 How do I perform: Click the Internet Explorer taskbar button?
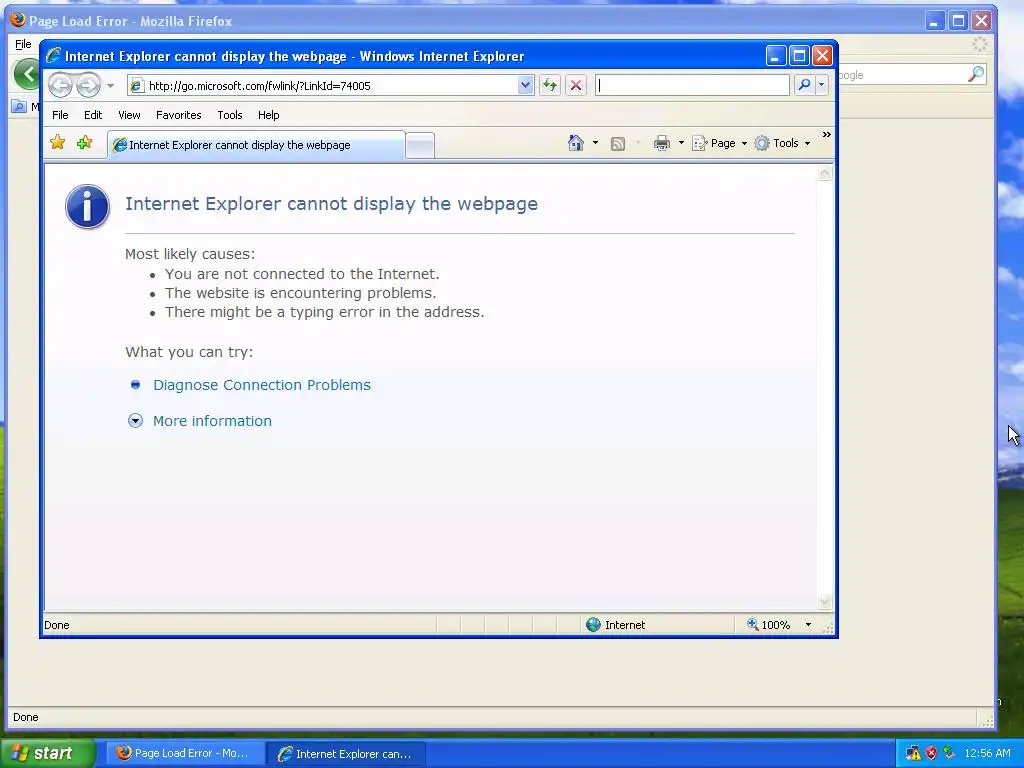click(x=346, y=754)
